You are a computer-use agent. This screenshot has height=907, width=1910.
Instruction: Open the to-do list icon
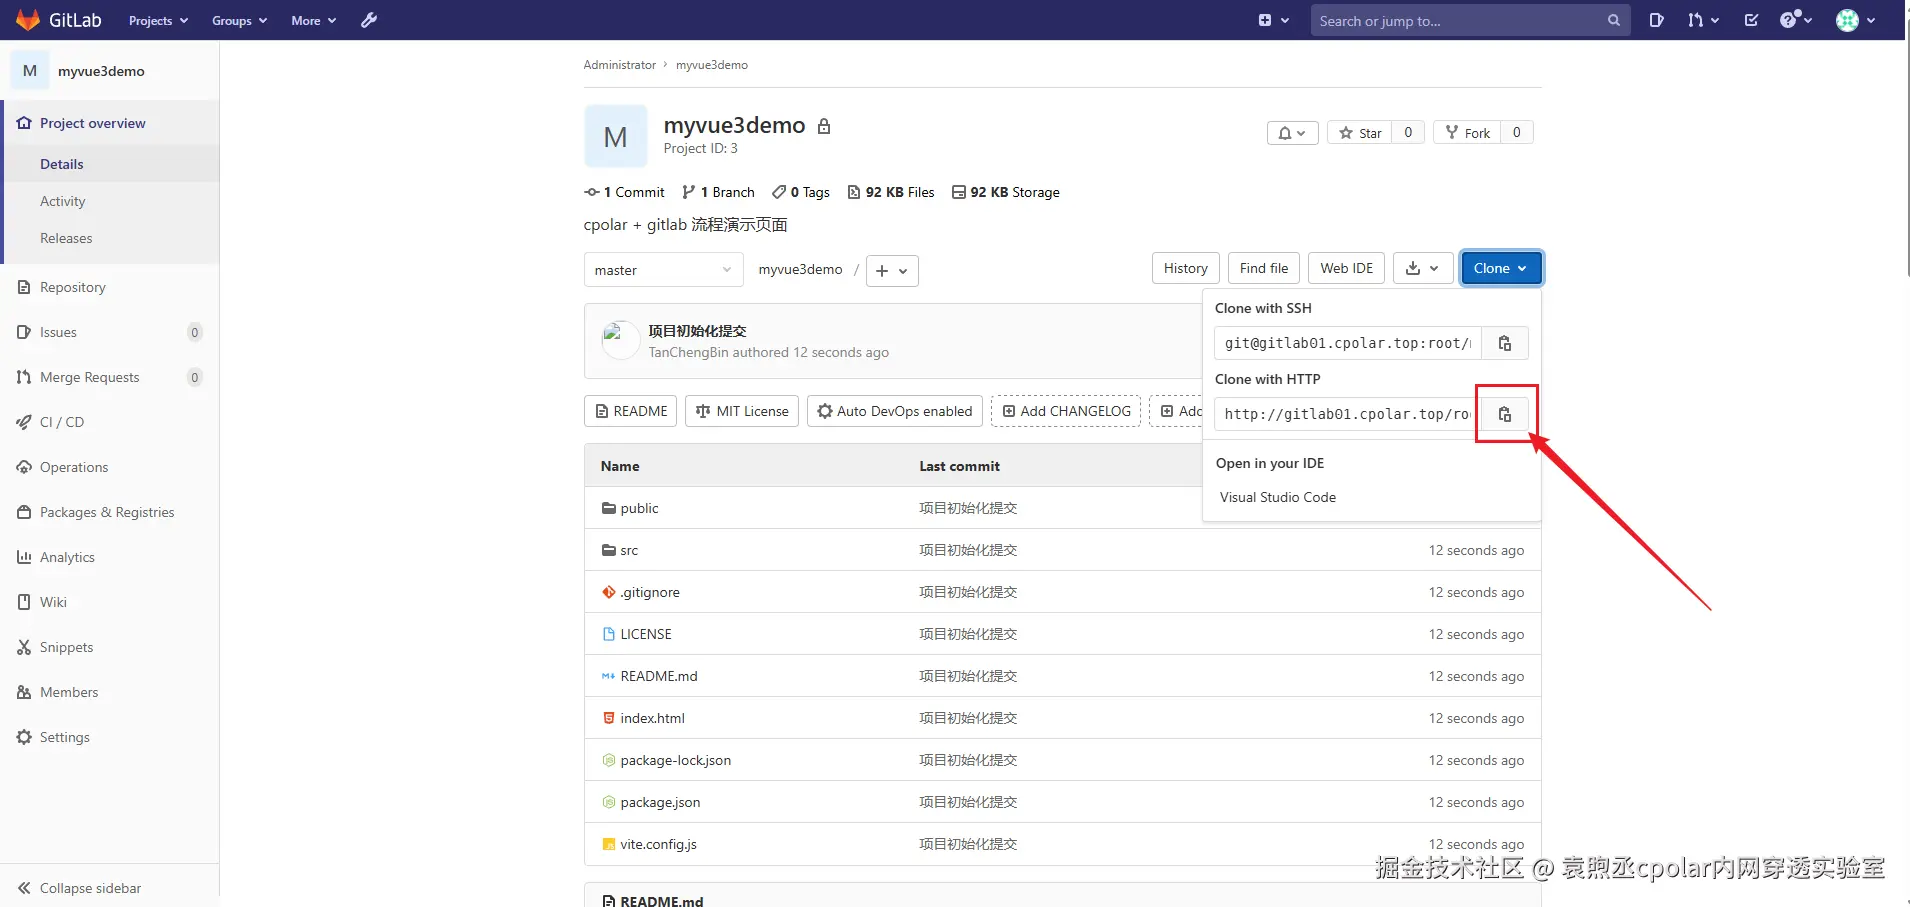[x=1751, y=20]
